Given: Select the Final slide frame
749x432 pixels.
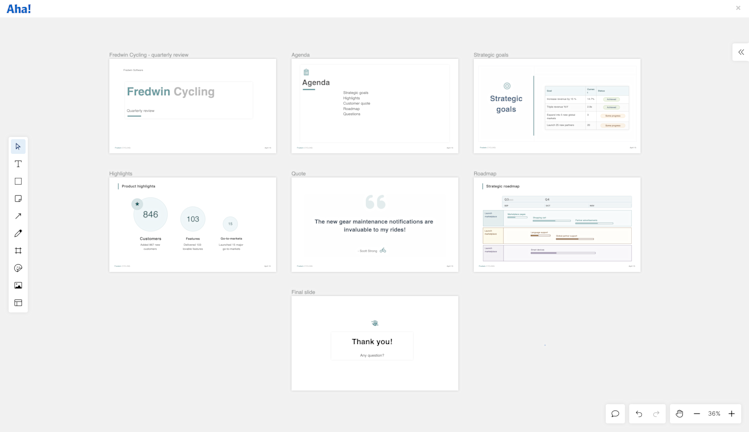Looking at the screenshot, I should point(375,343).
